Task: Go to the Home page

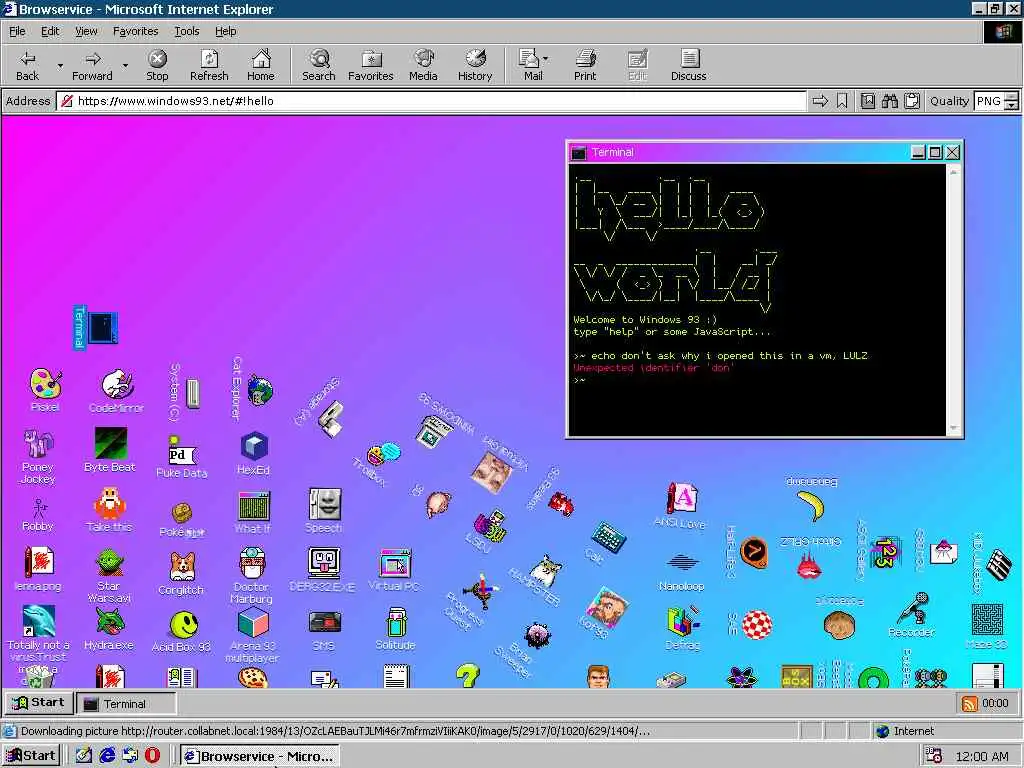Action: 261,65
